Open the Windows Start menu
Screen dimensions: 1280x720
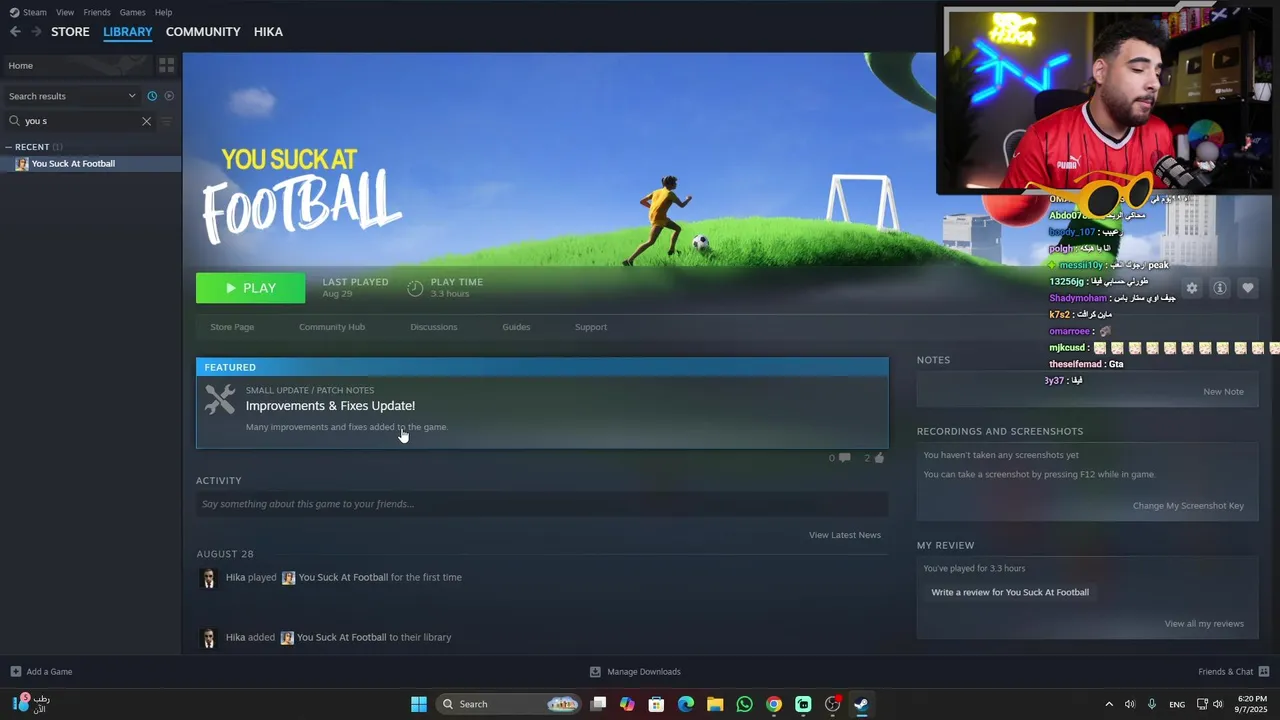point(419,704)
